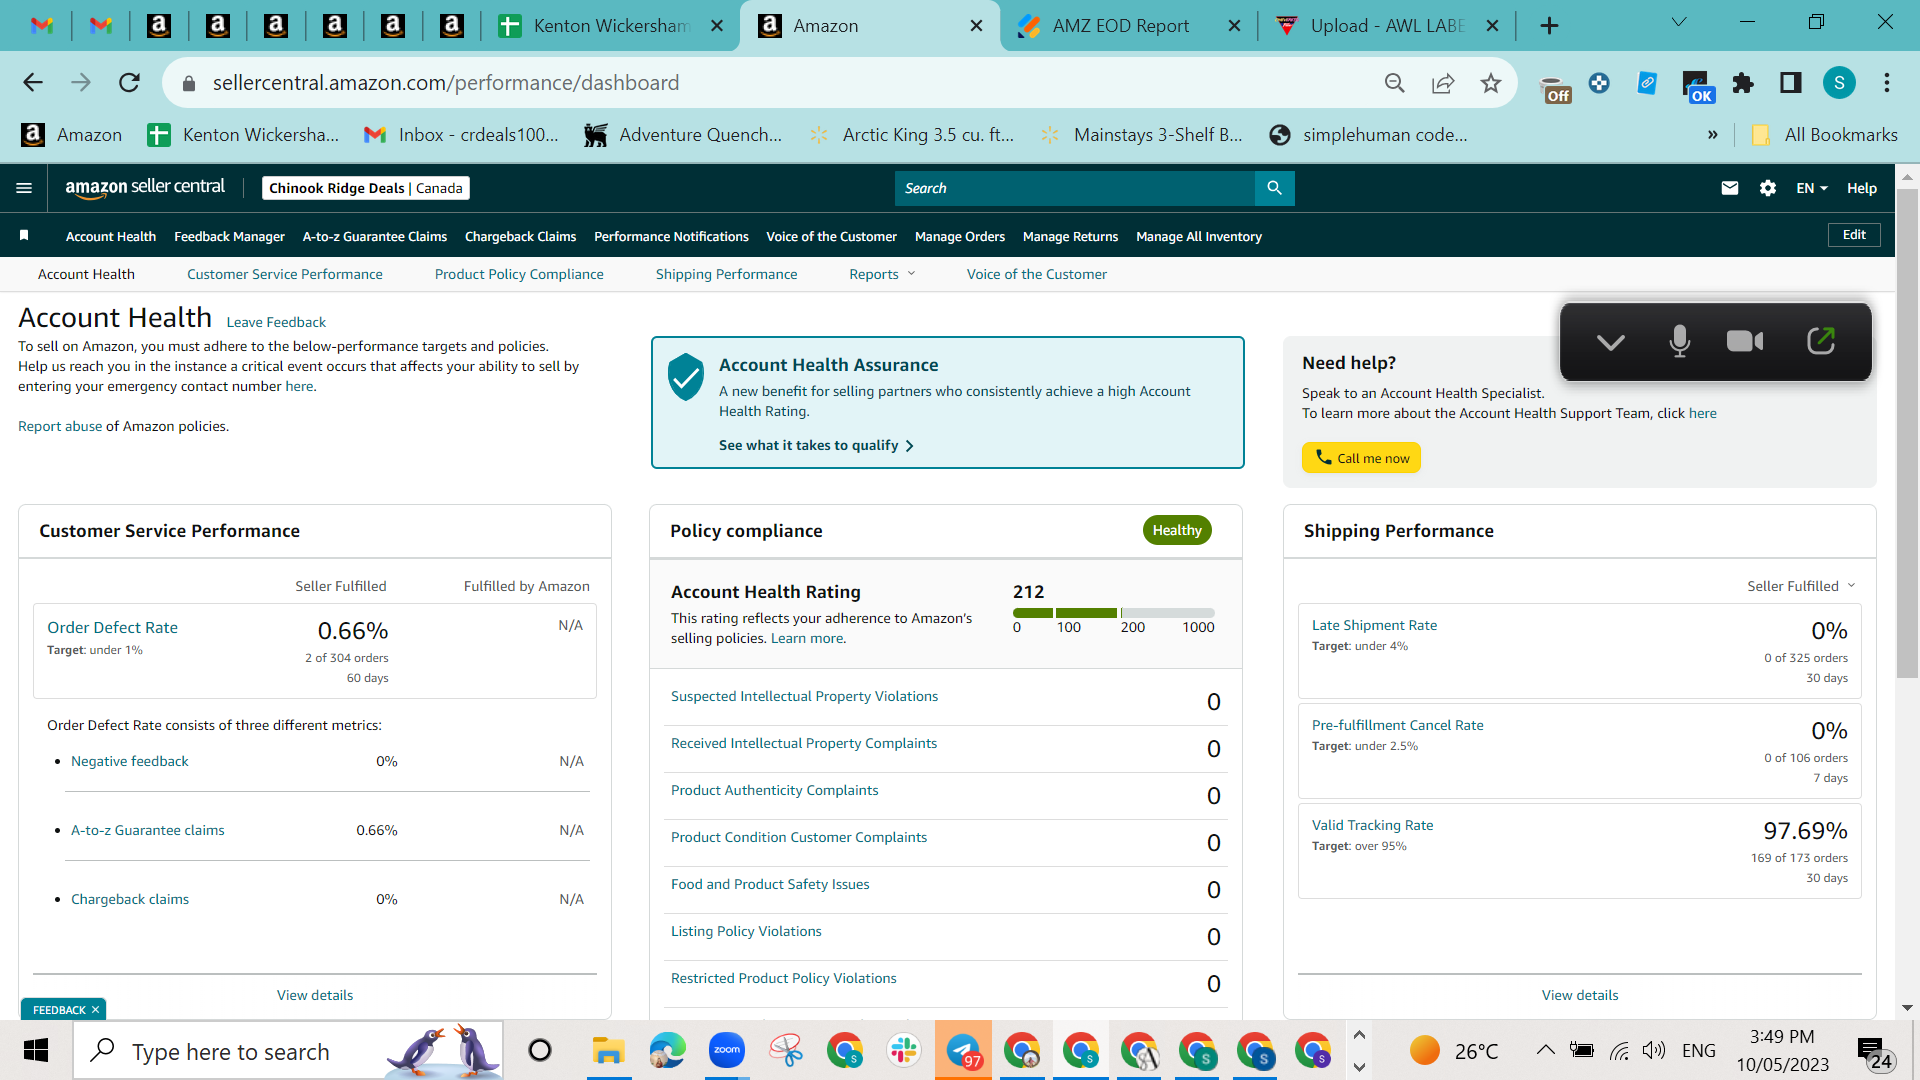Show hidden system tray icons

click(x=1545, y=1050)
